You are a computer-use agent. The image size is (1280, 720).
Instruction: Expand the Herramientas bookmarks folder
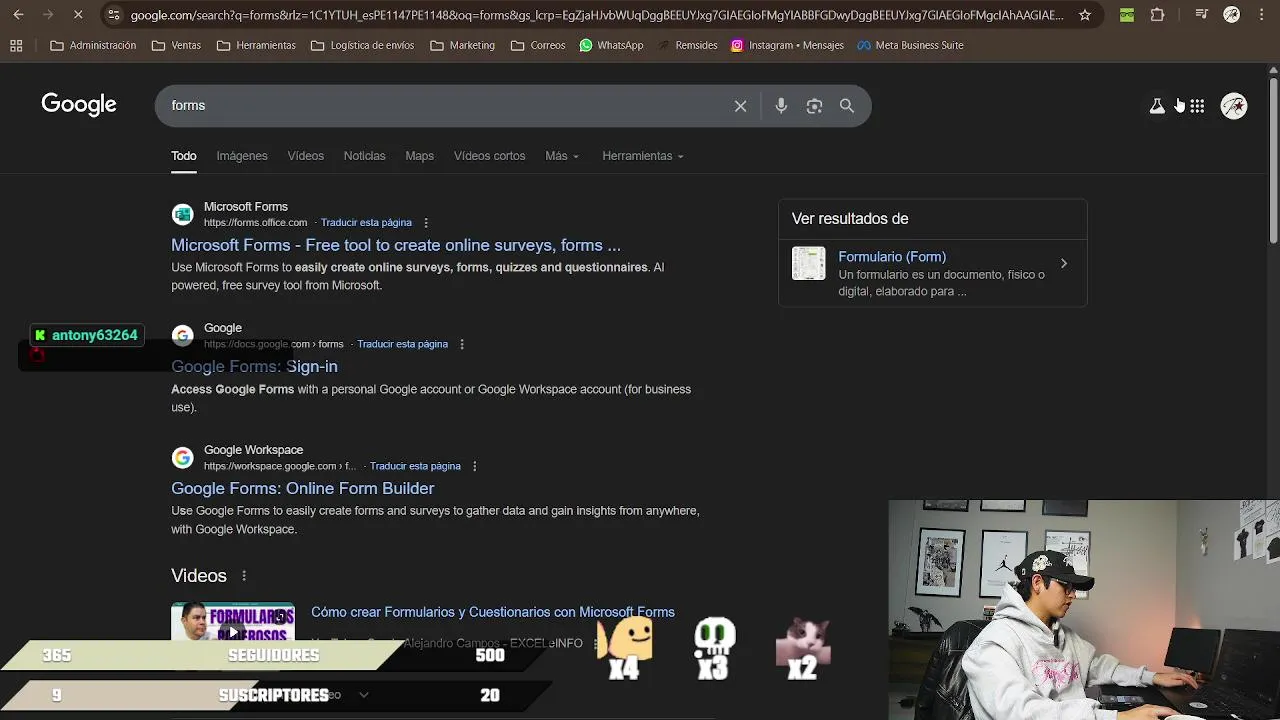(256, 45)
